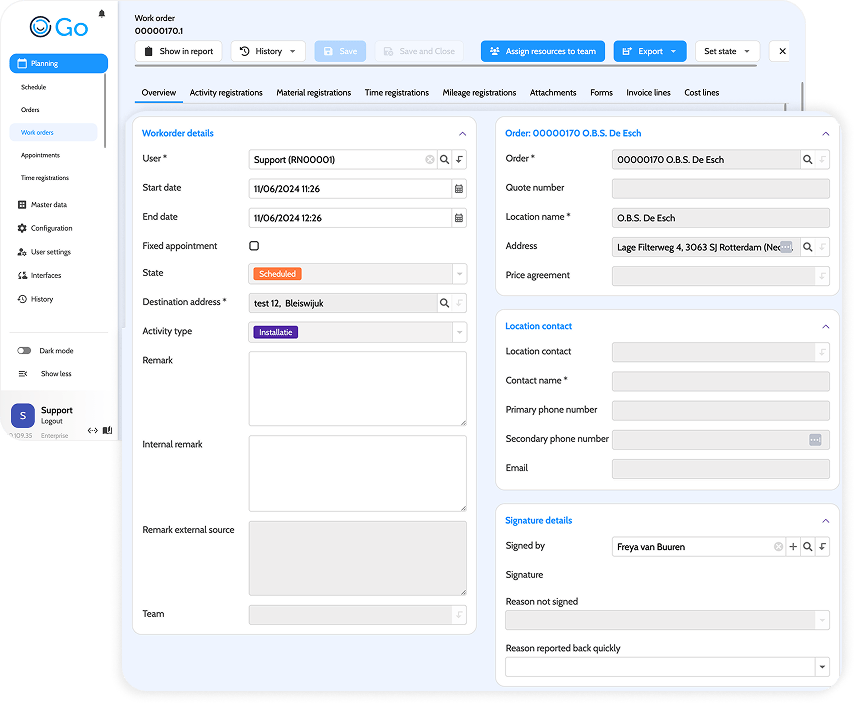
Task: Search orders with the Order field magnifier
Action: click(807, 159)
